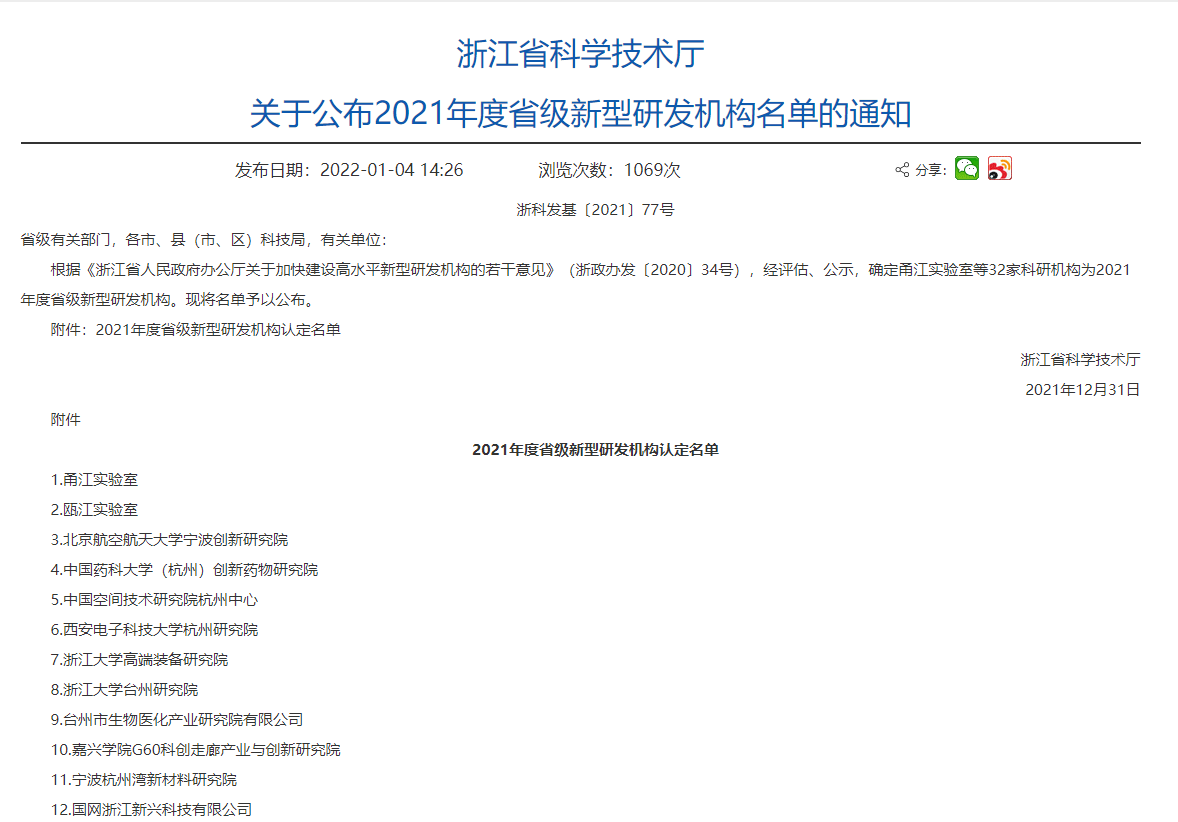Click the standalone 附件 label above the list
Image resolution: width=1178 pixels, height=822 pixels.
[x=65, y=420]
